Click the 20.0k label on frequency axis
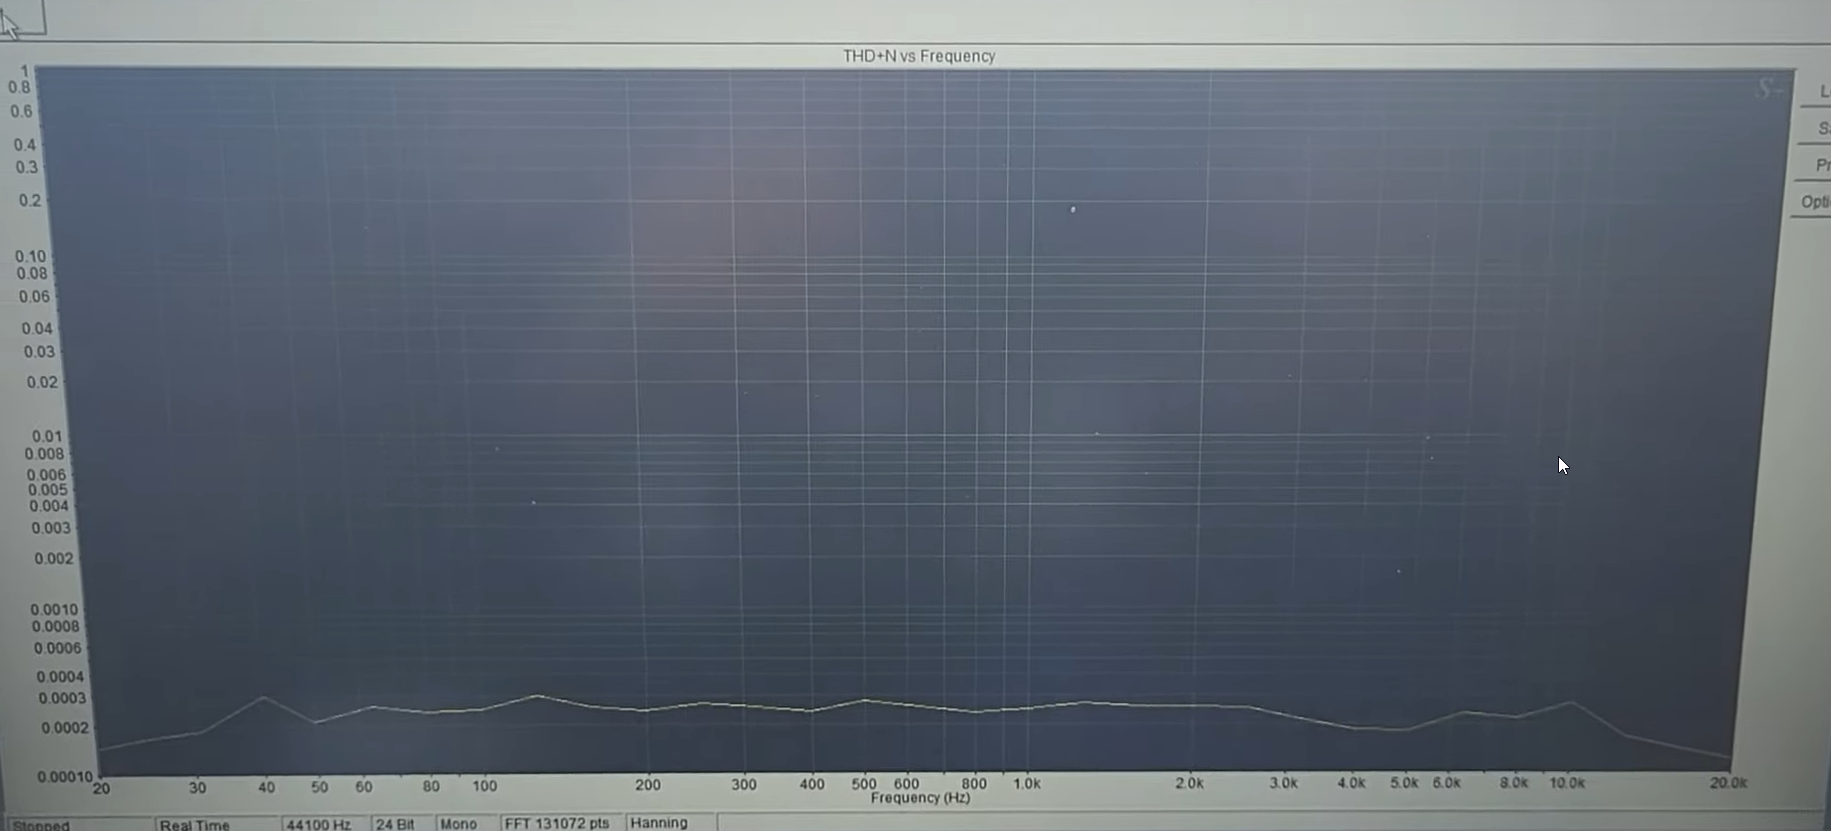The height and width of the screenshot is (831, 1831). pos(1728,783)
